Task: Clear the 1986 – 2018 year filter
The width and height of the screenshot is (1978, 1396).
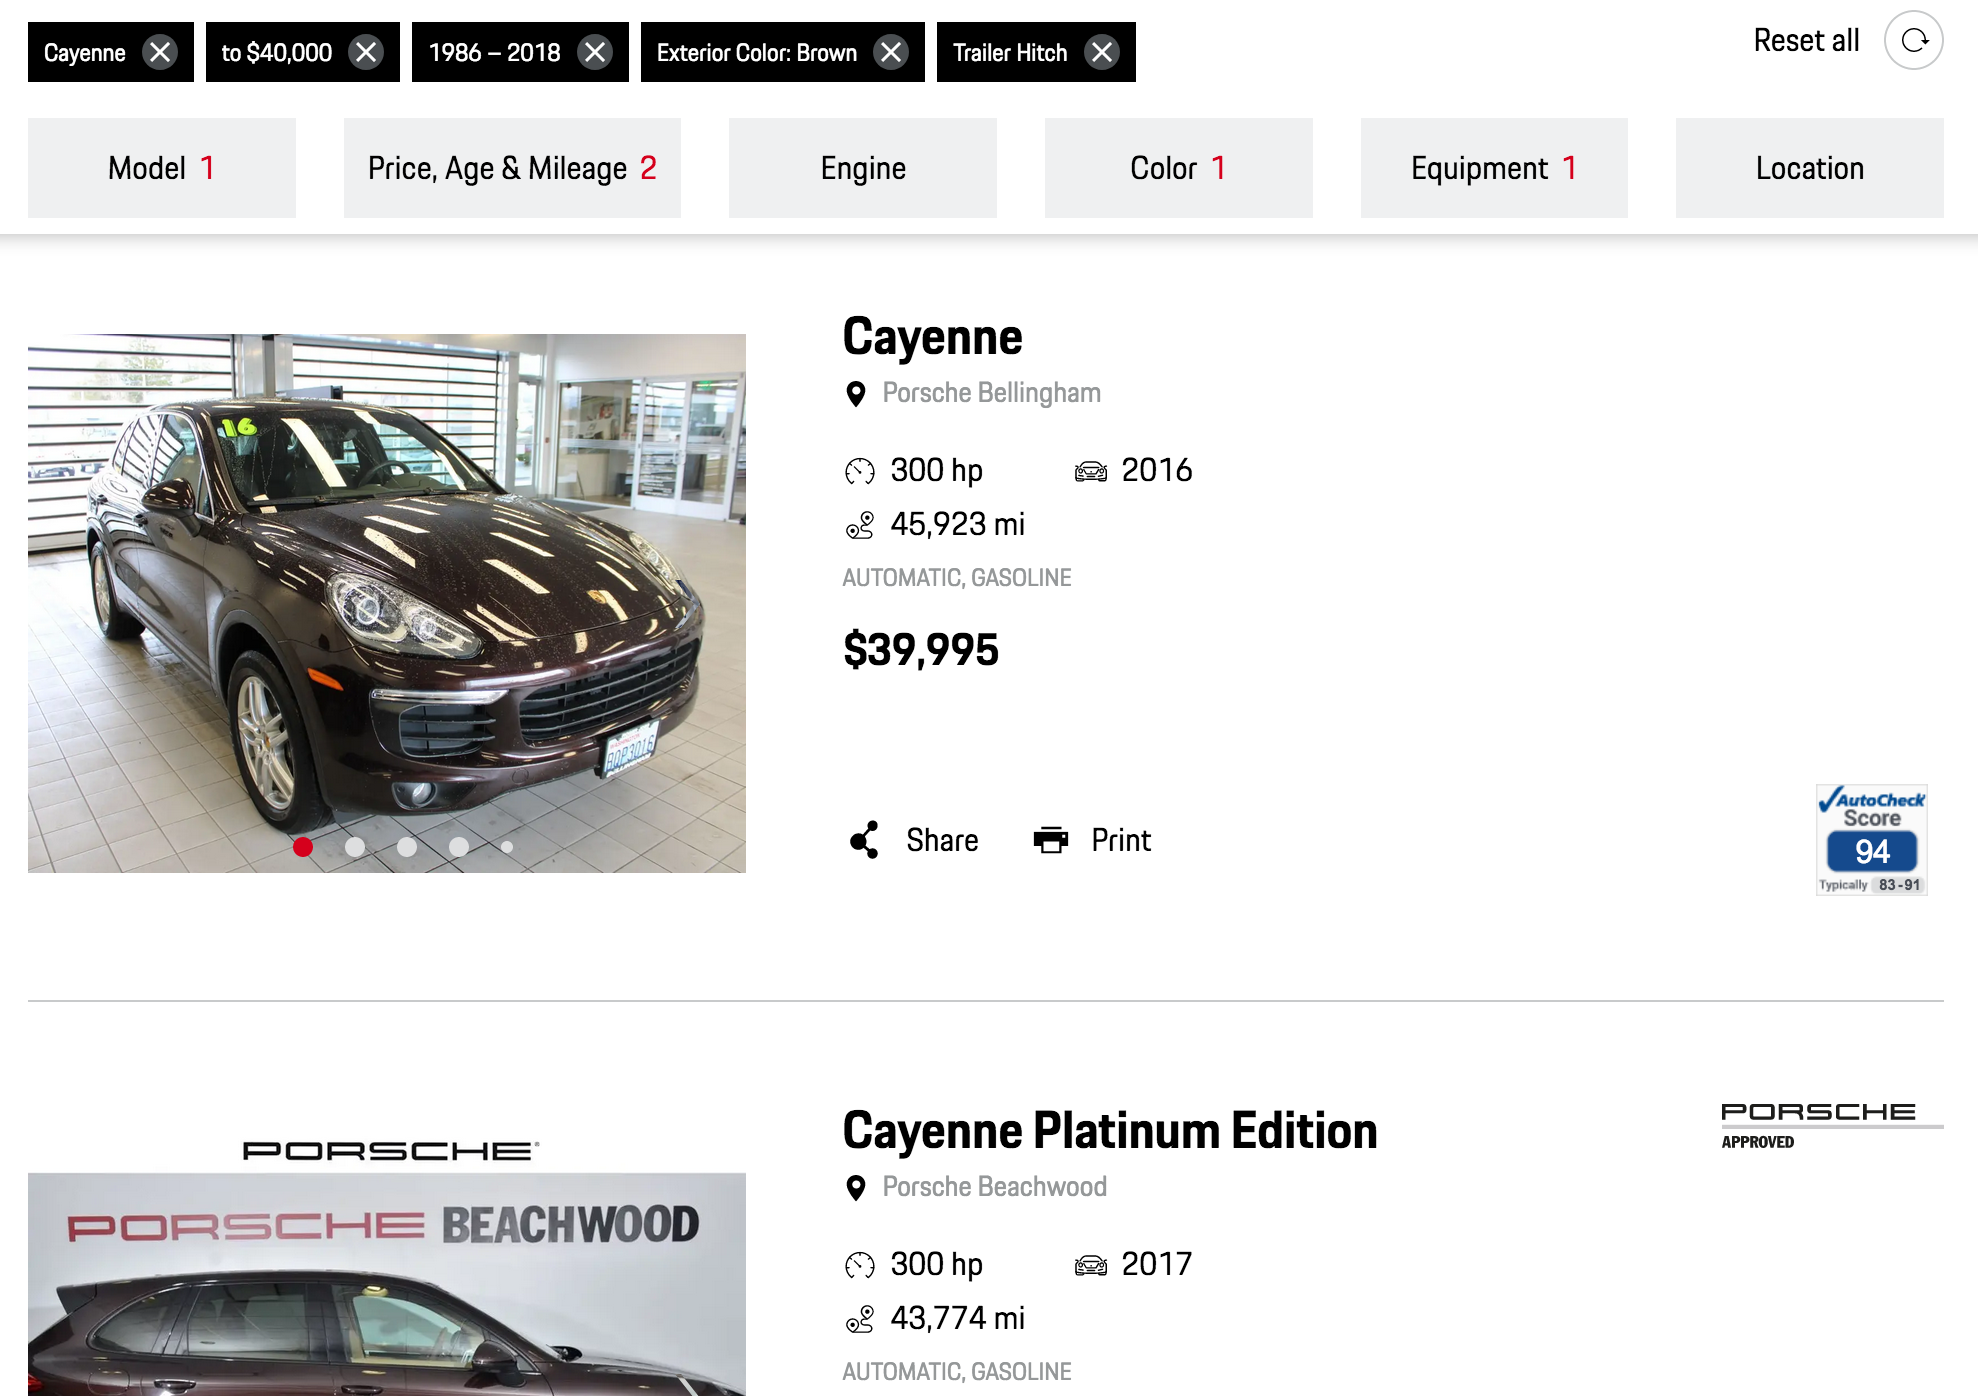Action: (595, 52)
